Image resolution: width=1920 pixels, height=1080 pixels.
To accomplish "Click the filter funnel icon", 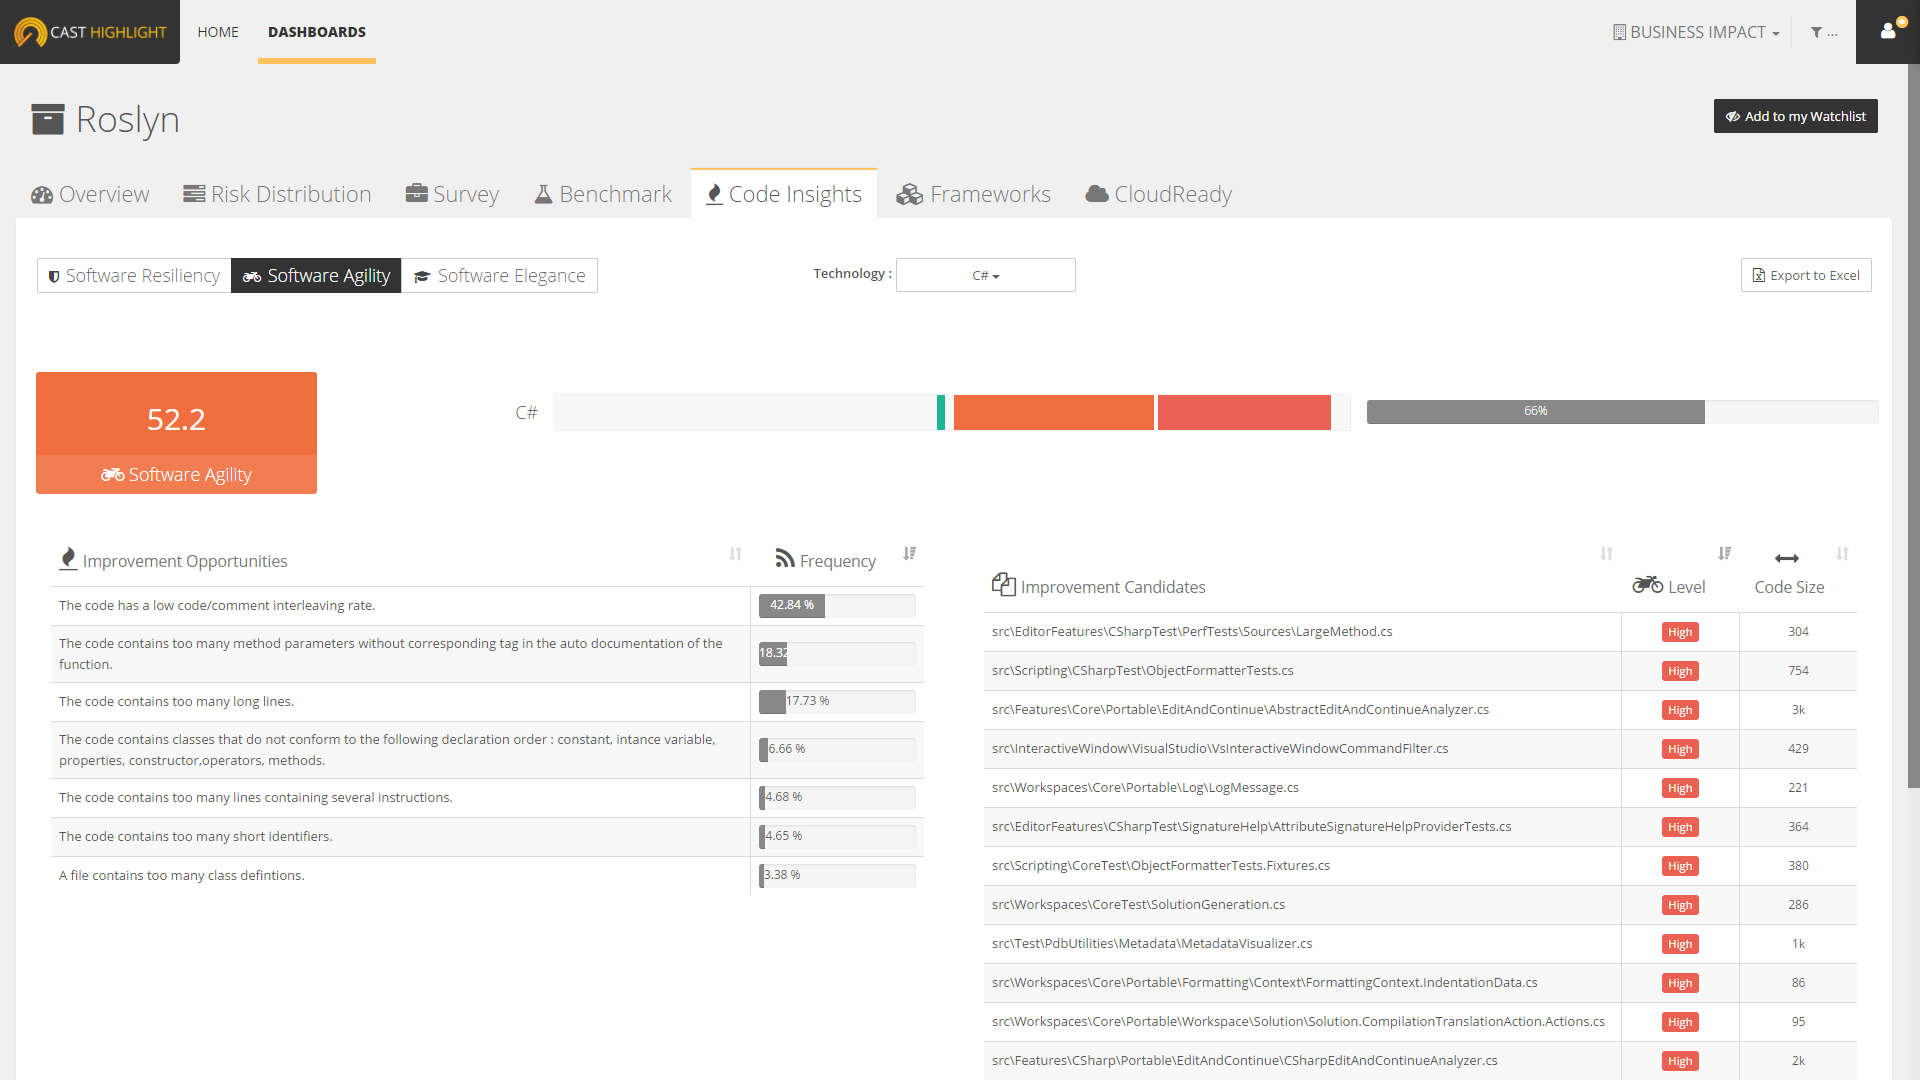I will click(x=1816, y=33).
